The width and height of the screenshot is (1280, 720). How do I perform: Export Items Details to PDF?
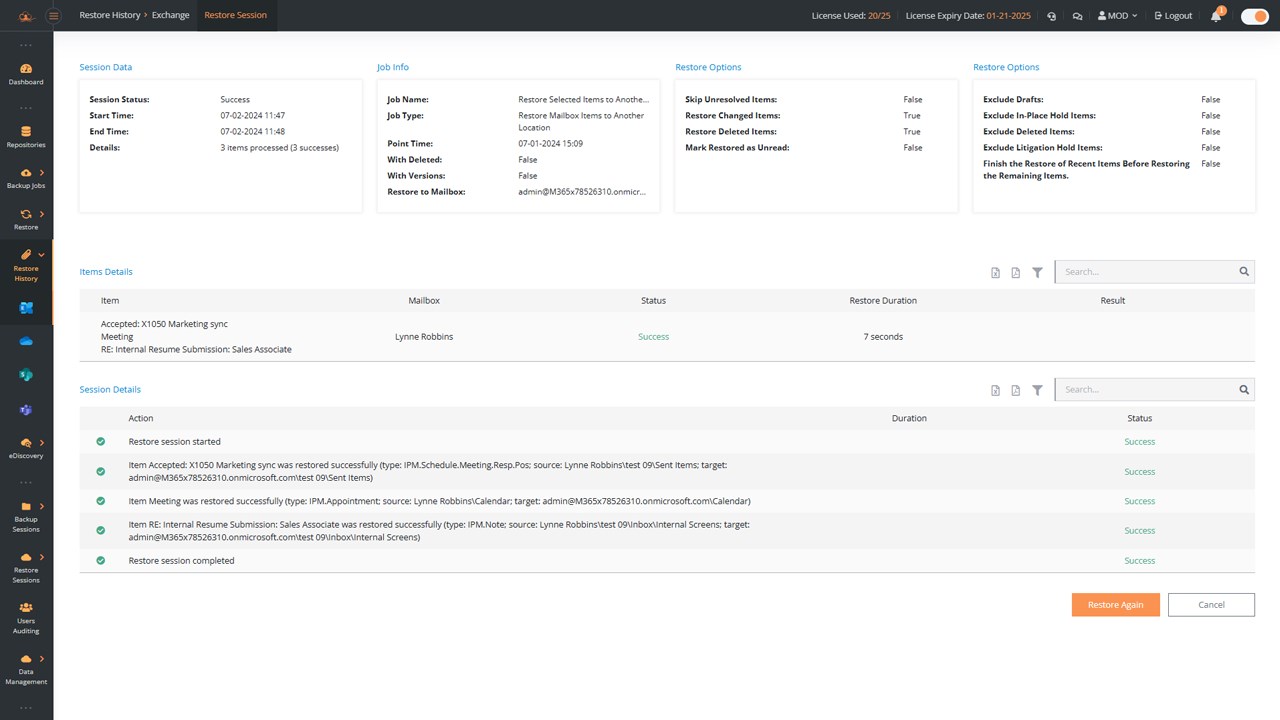[1015, 272]
